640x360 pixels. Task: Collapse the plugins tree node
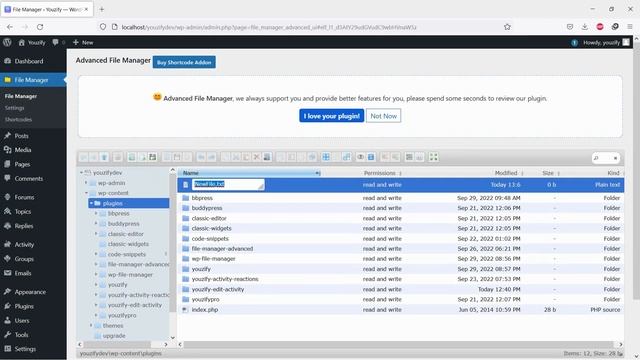91,203
